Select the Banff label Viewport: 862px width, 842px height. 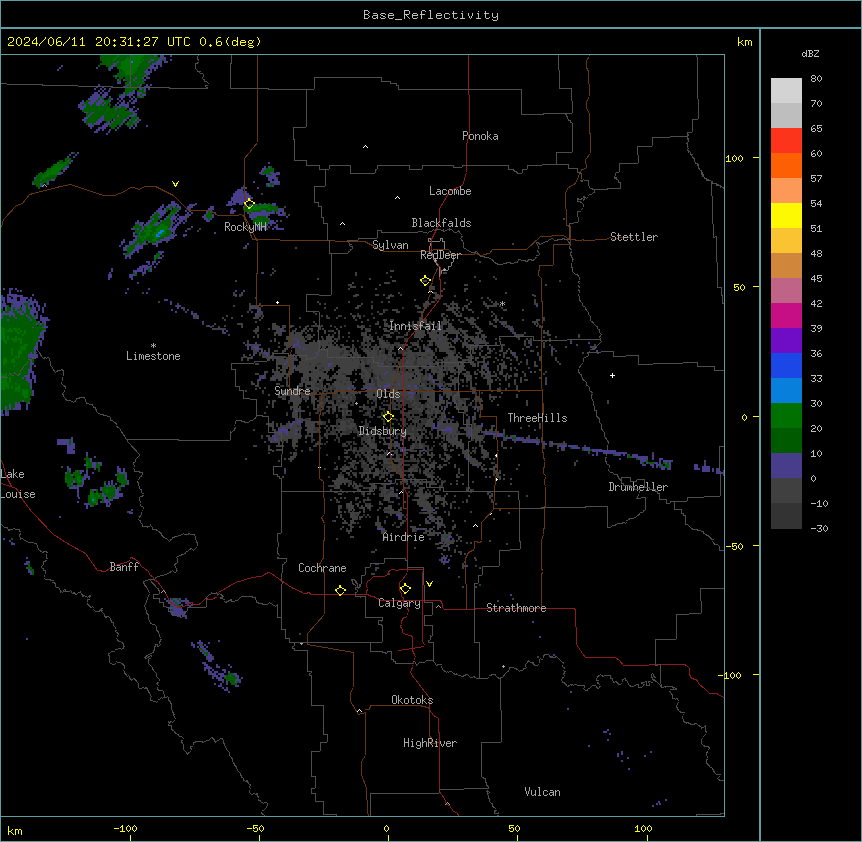[124, 567]
